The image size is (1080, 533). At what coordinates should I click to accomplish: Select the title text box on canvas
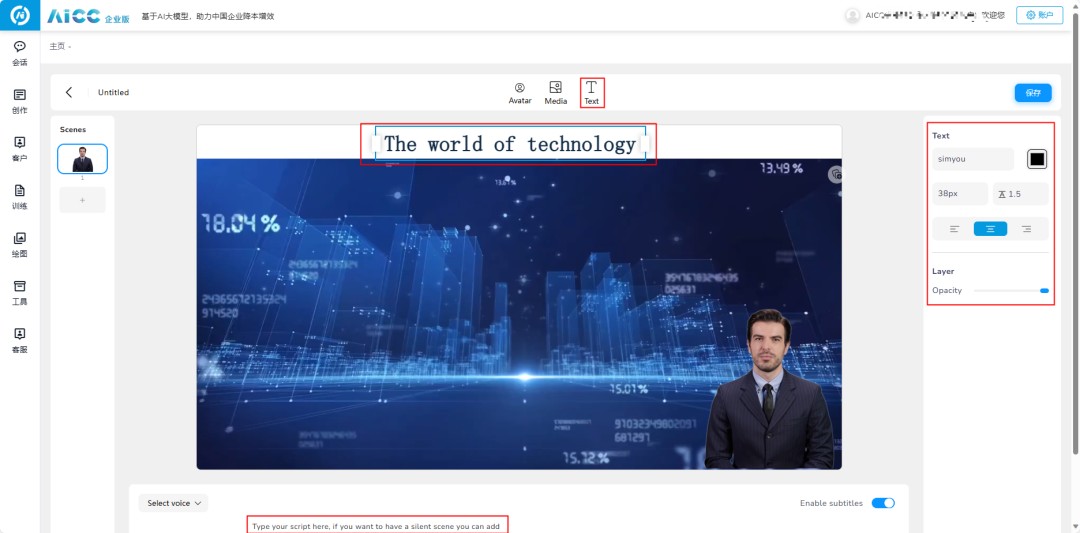tap(510, 144)
